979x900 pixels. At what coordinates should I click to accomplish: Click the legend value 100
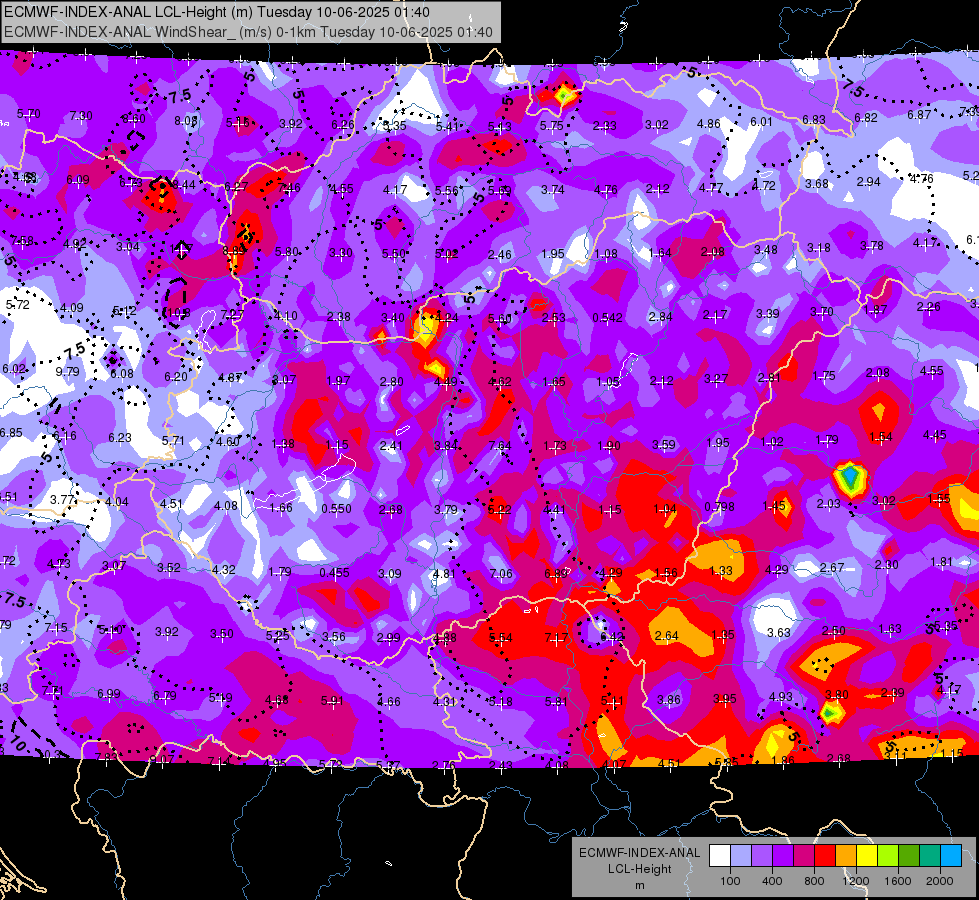730,881
